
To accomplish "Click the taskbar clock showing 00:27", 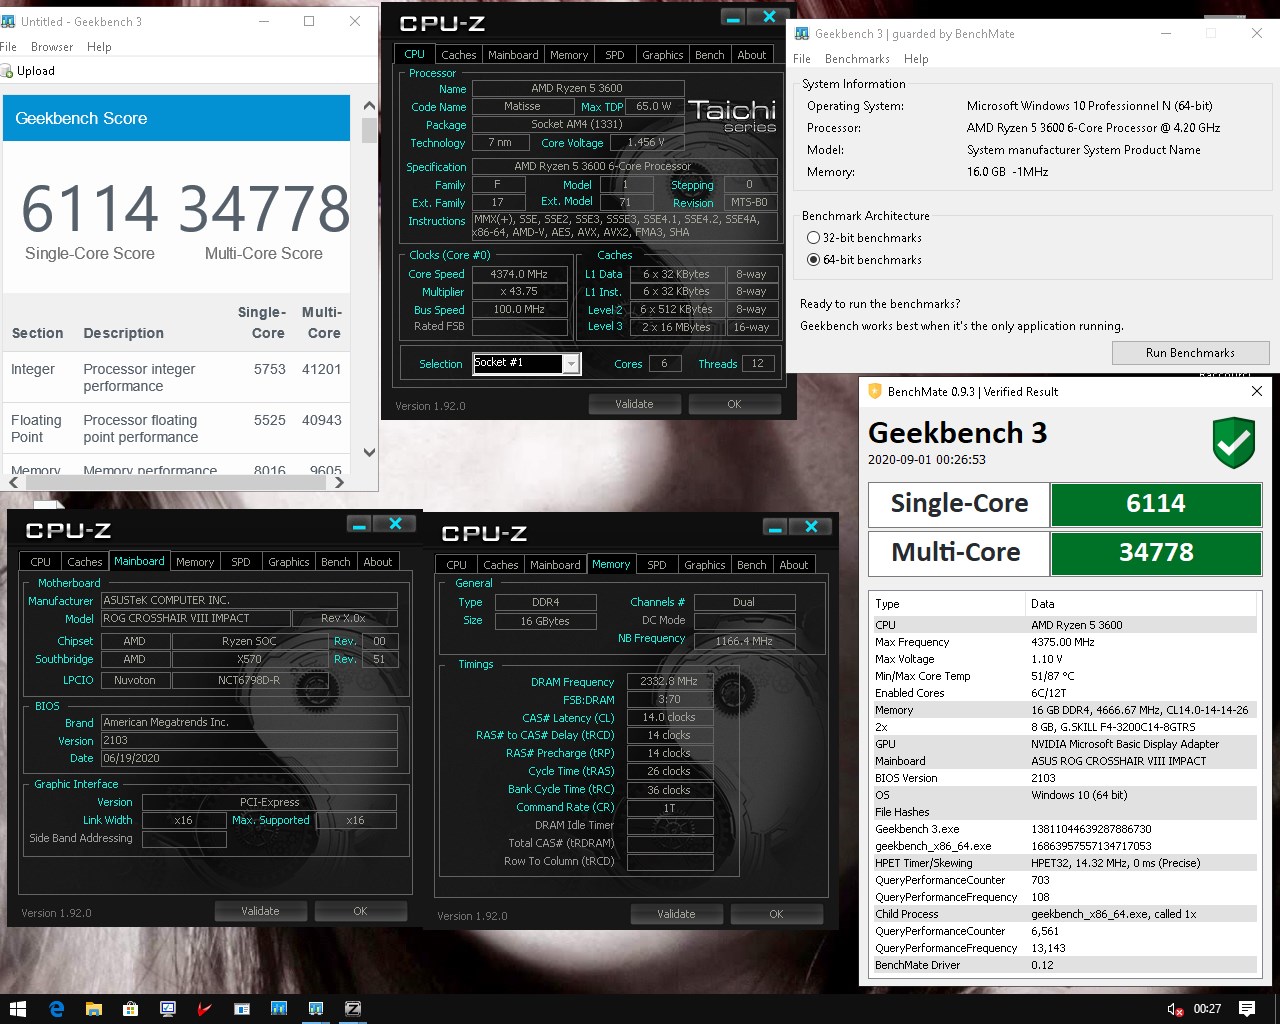I will point(1207,1009).
